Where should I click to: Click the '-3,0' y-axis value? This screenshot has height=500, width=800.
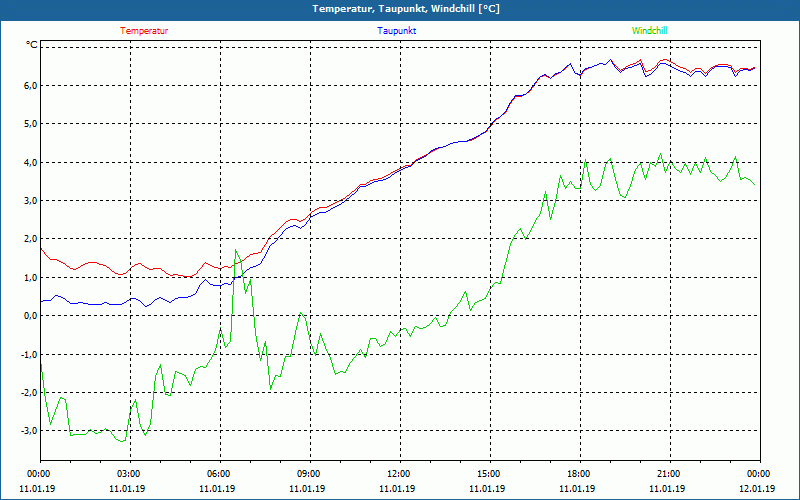pyautogui.click(x=29, y=431)
